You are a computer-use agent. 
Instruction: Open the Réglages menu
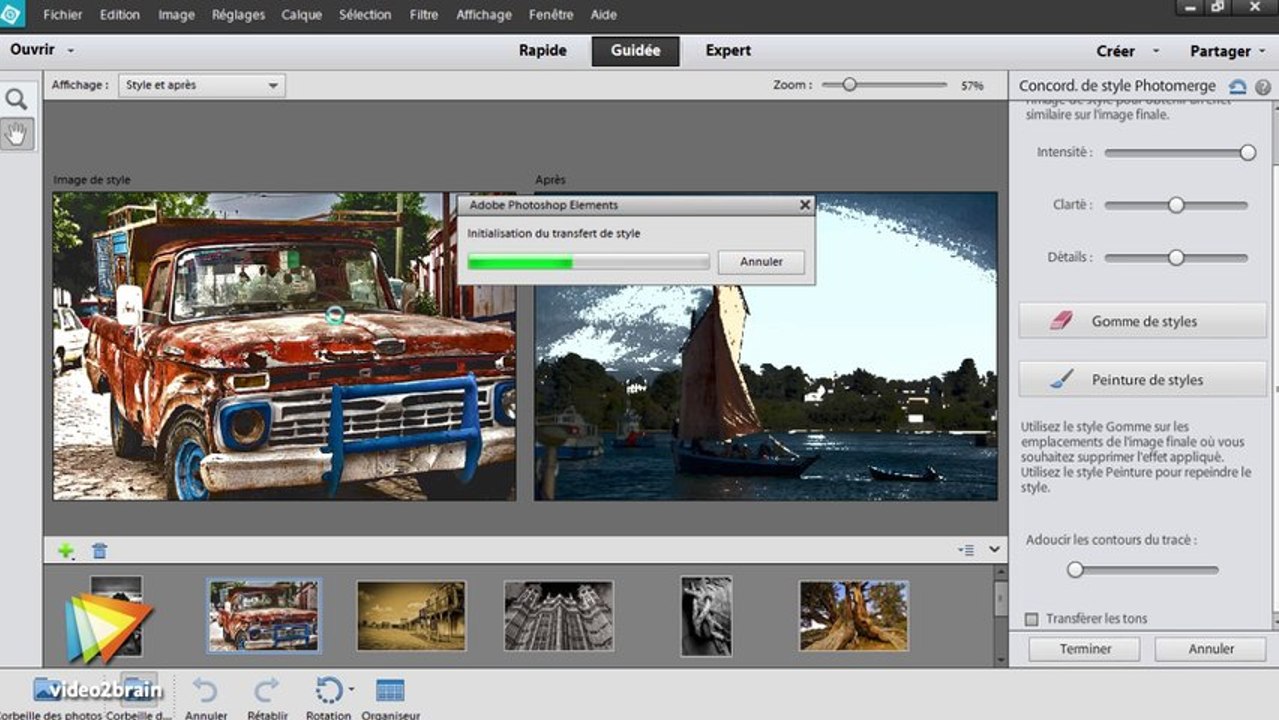tap(238, 15)
